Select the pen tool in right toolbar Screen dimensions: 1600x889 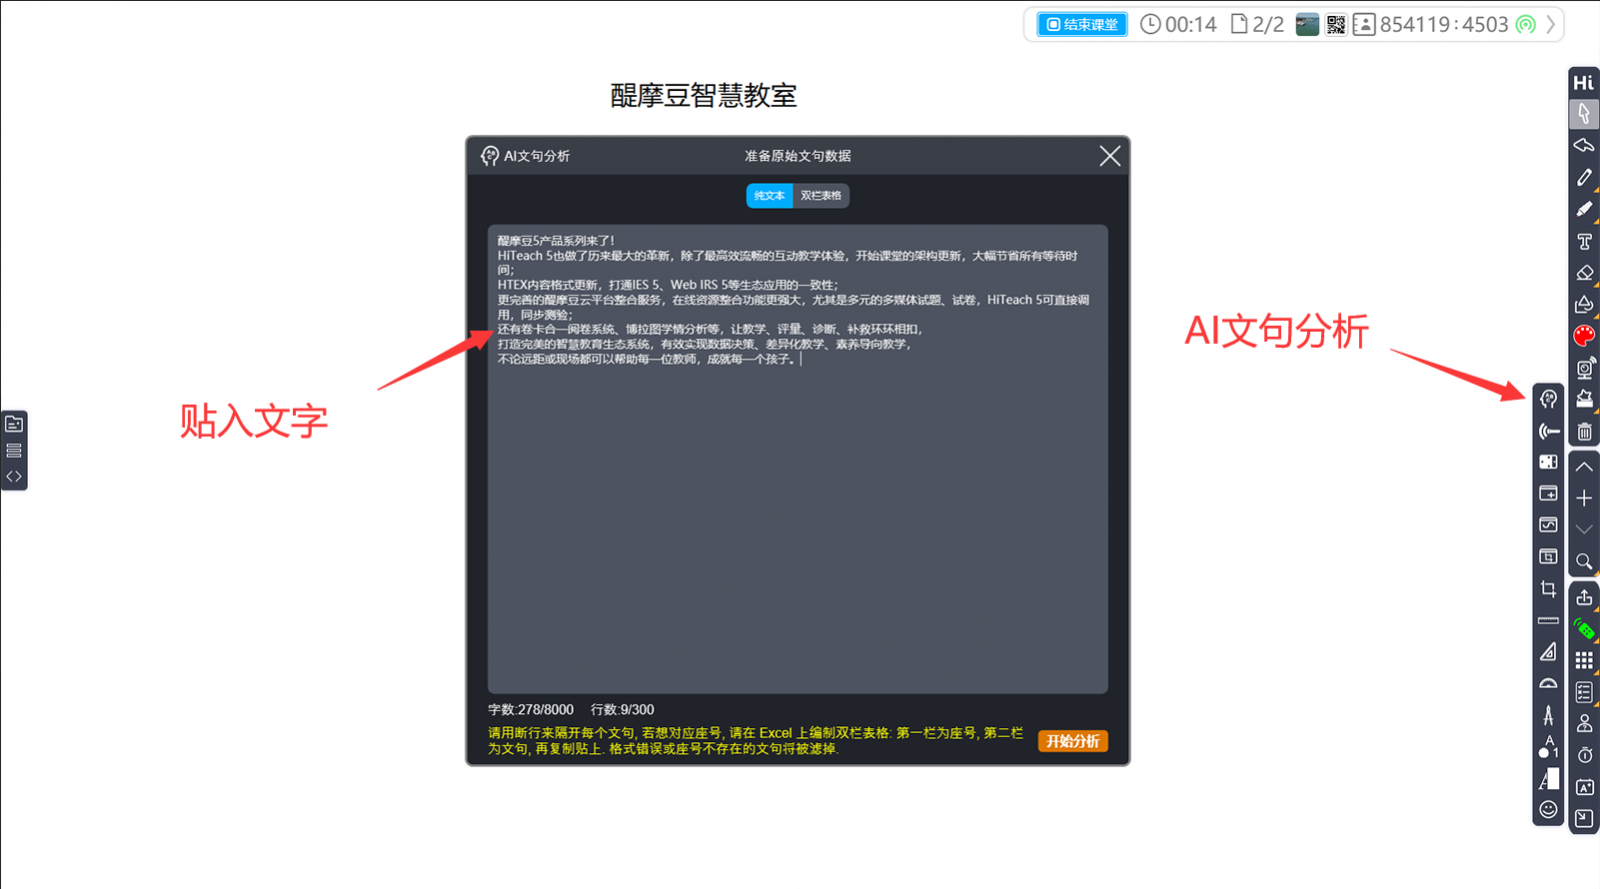[1584, 177]
